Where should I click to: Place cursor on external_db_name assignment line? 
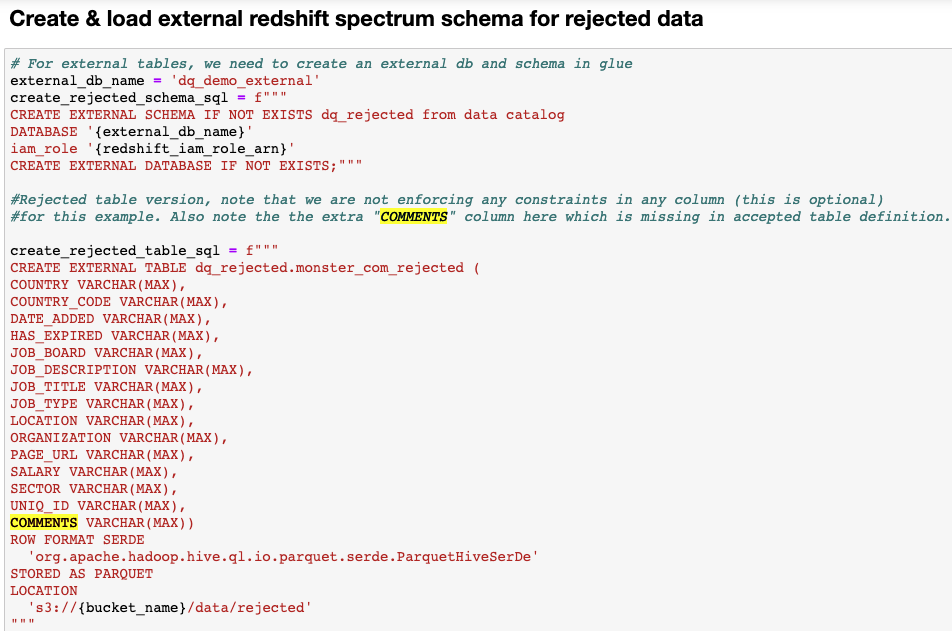[x=165, y=81]
